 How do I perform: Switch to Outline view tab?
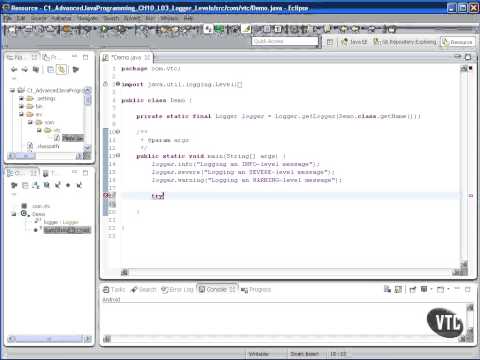22,173
